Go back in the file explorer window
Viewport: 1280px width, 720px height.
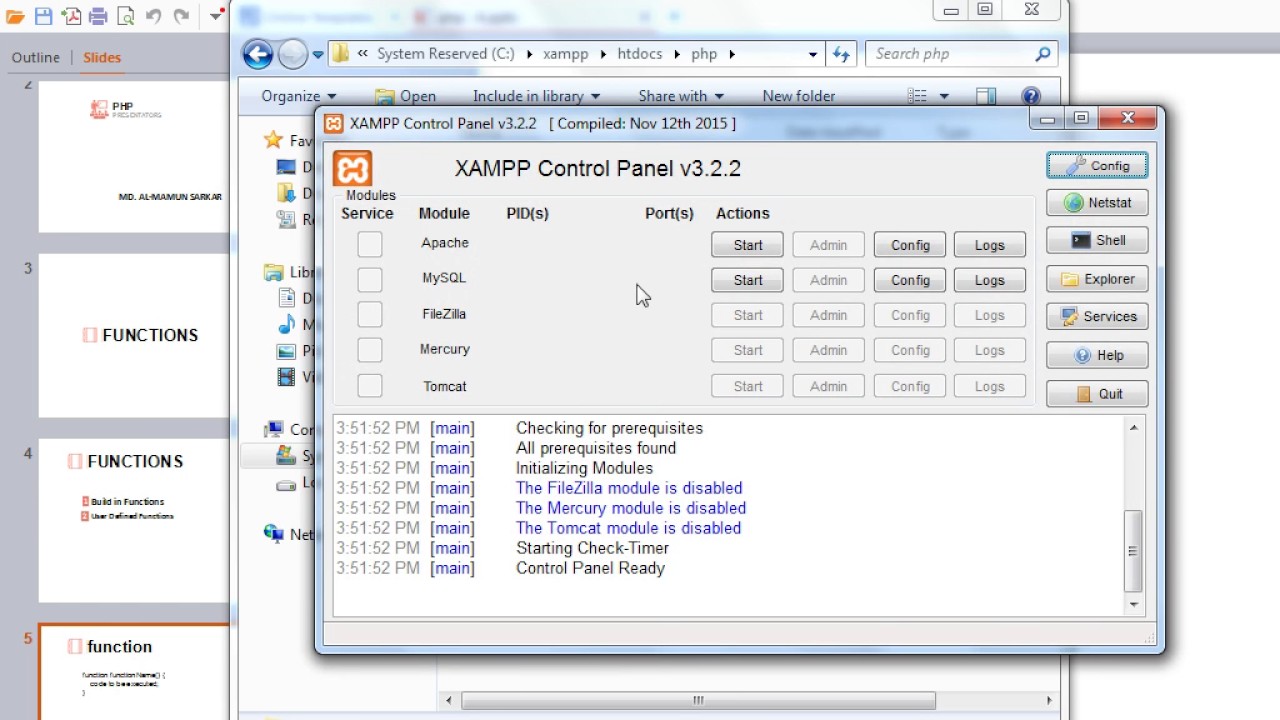point(258,54)
